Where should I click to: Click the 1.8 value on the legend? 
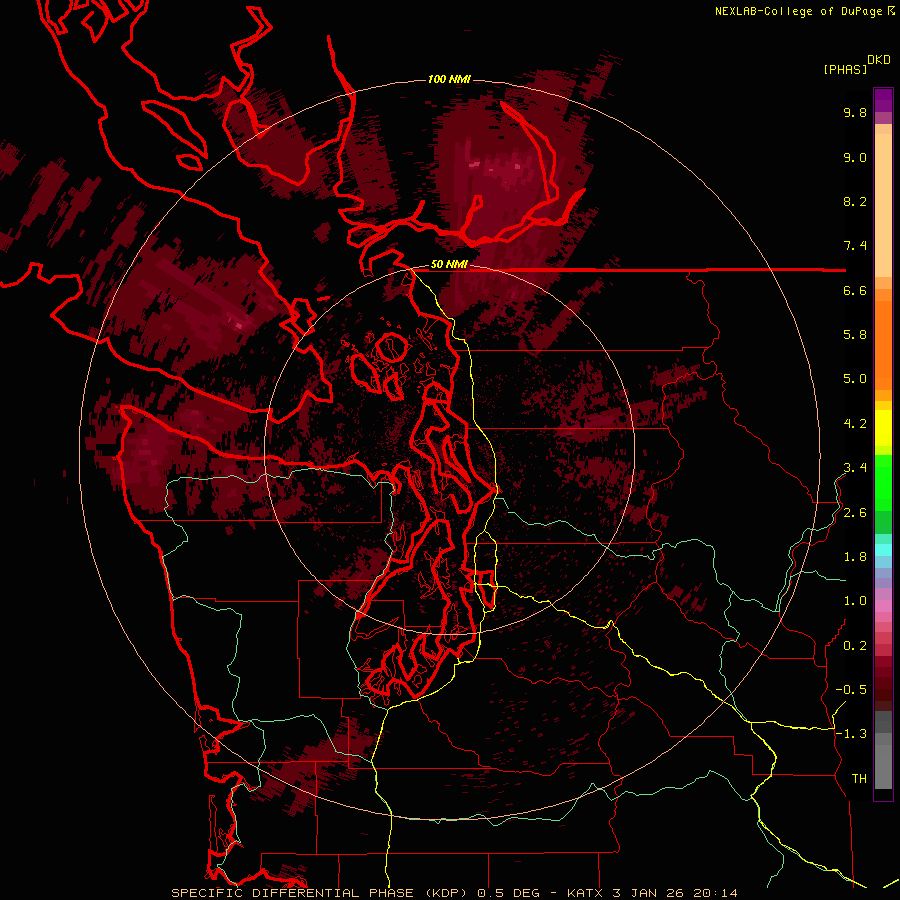855,557
